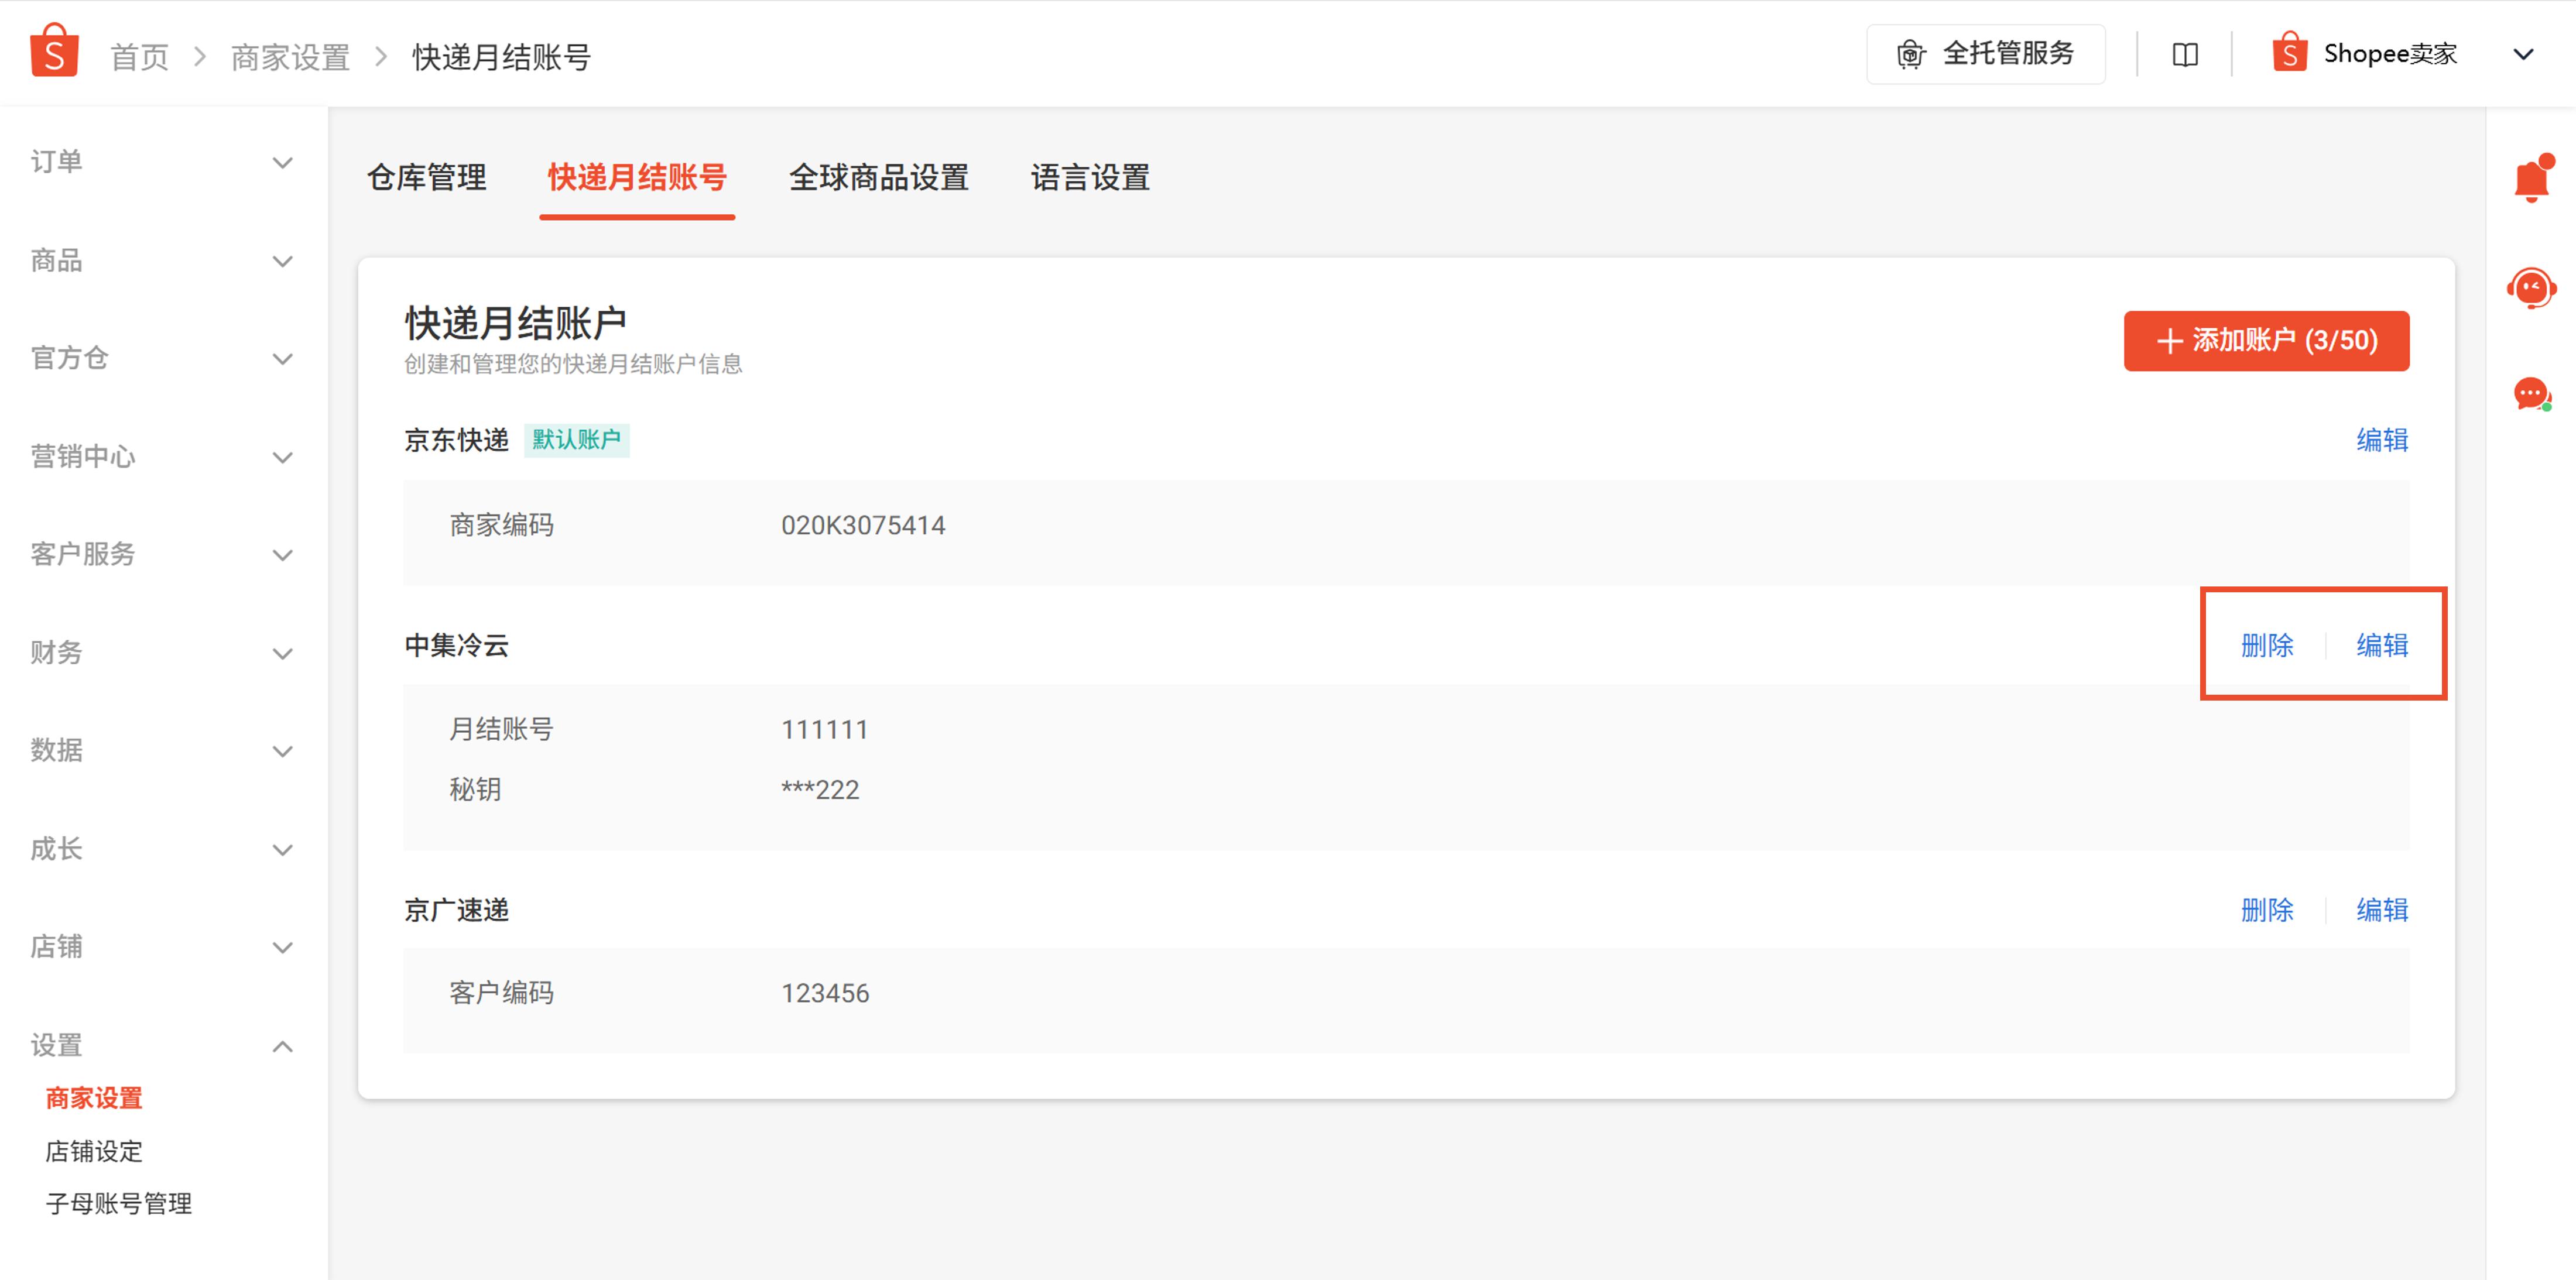
Task: Click the Shopee卖家 account logo icon
Action: tap(2289, 52)
